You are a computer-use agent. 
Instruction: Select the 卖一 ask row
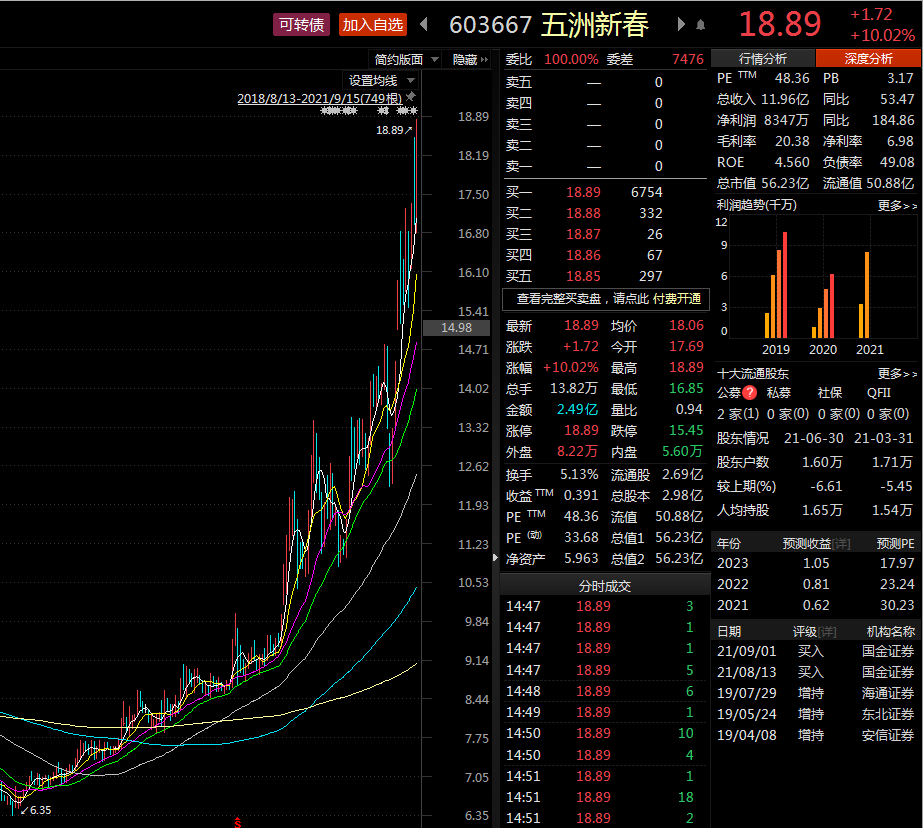[x=605, y=166]
